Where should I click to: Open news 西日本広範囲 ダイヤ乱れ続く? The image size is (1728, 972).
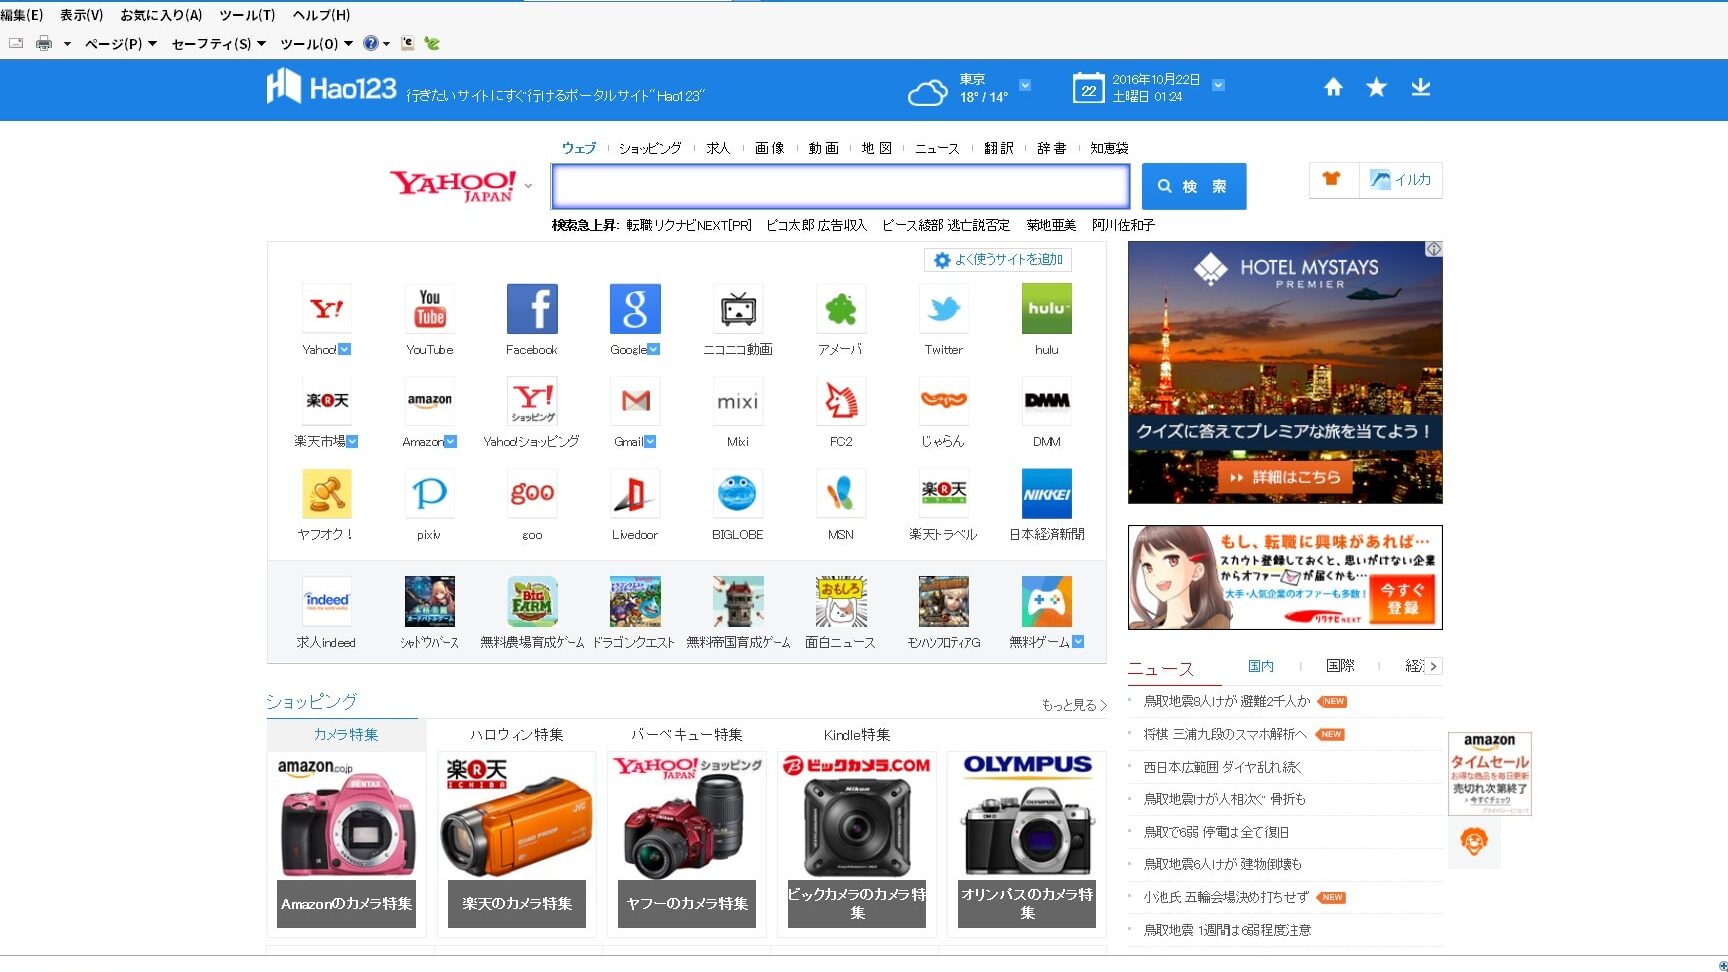[x=1222, y=767]
